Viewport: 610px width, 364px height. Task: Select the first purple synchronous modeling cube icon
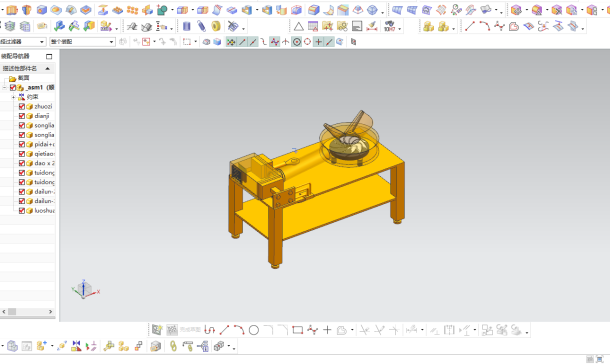coord(516,10)
